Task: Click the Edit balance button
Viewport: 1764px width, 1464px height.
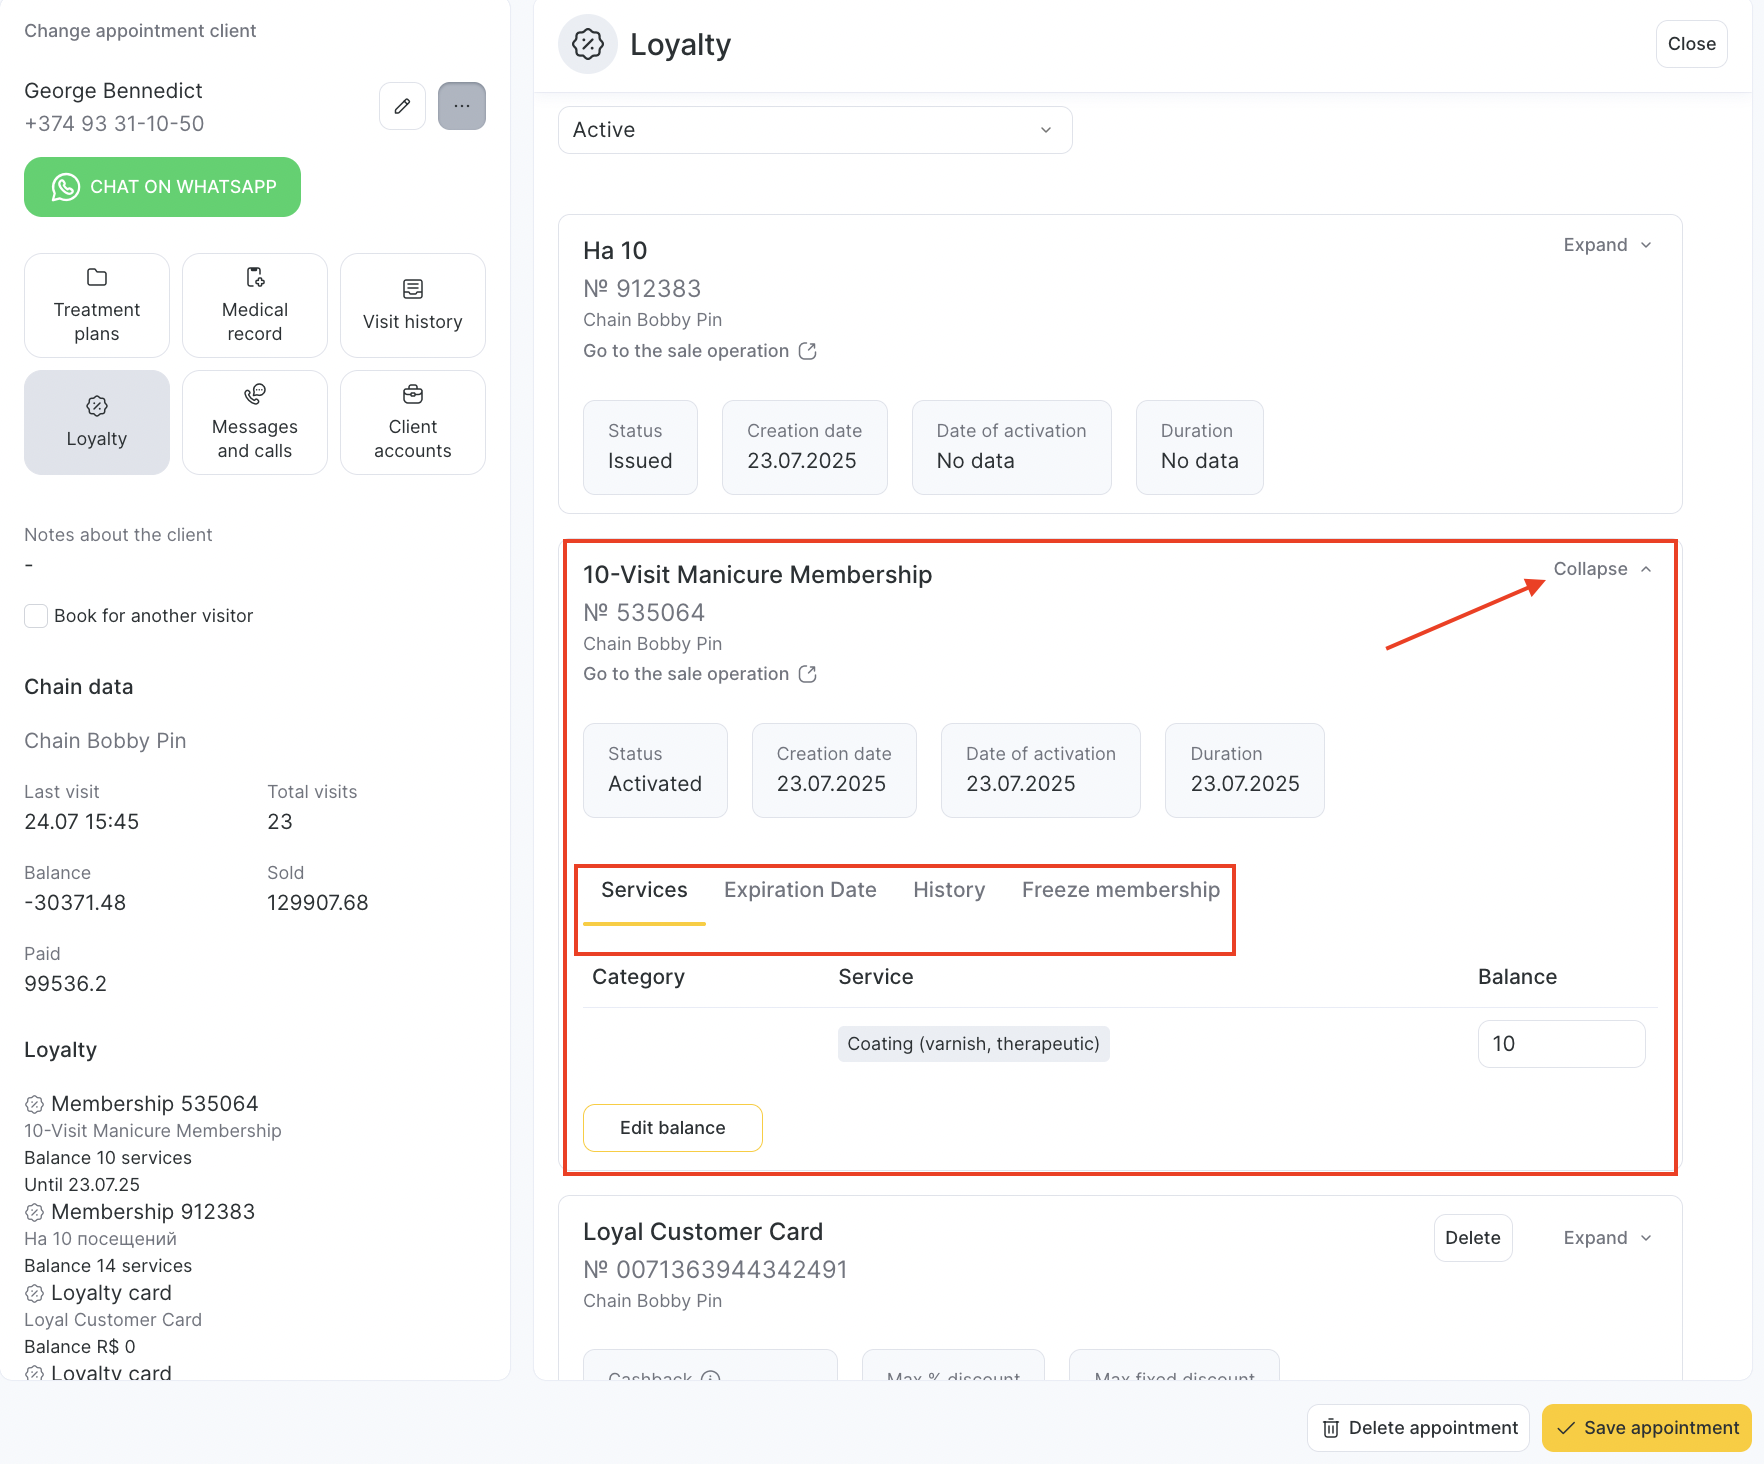Action: click(x=673, y=1128)
